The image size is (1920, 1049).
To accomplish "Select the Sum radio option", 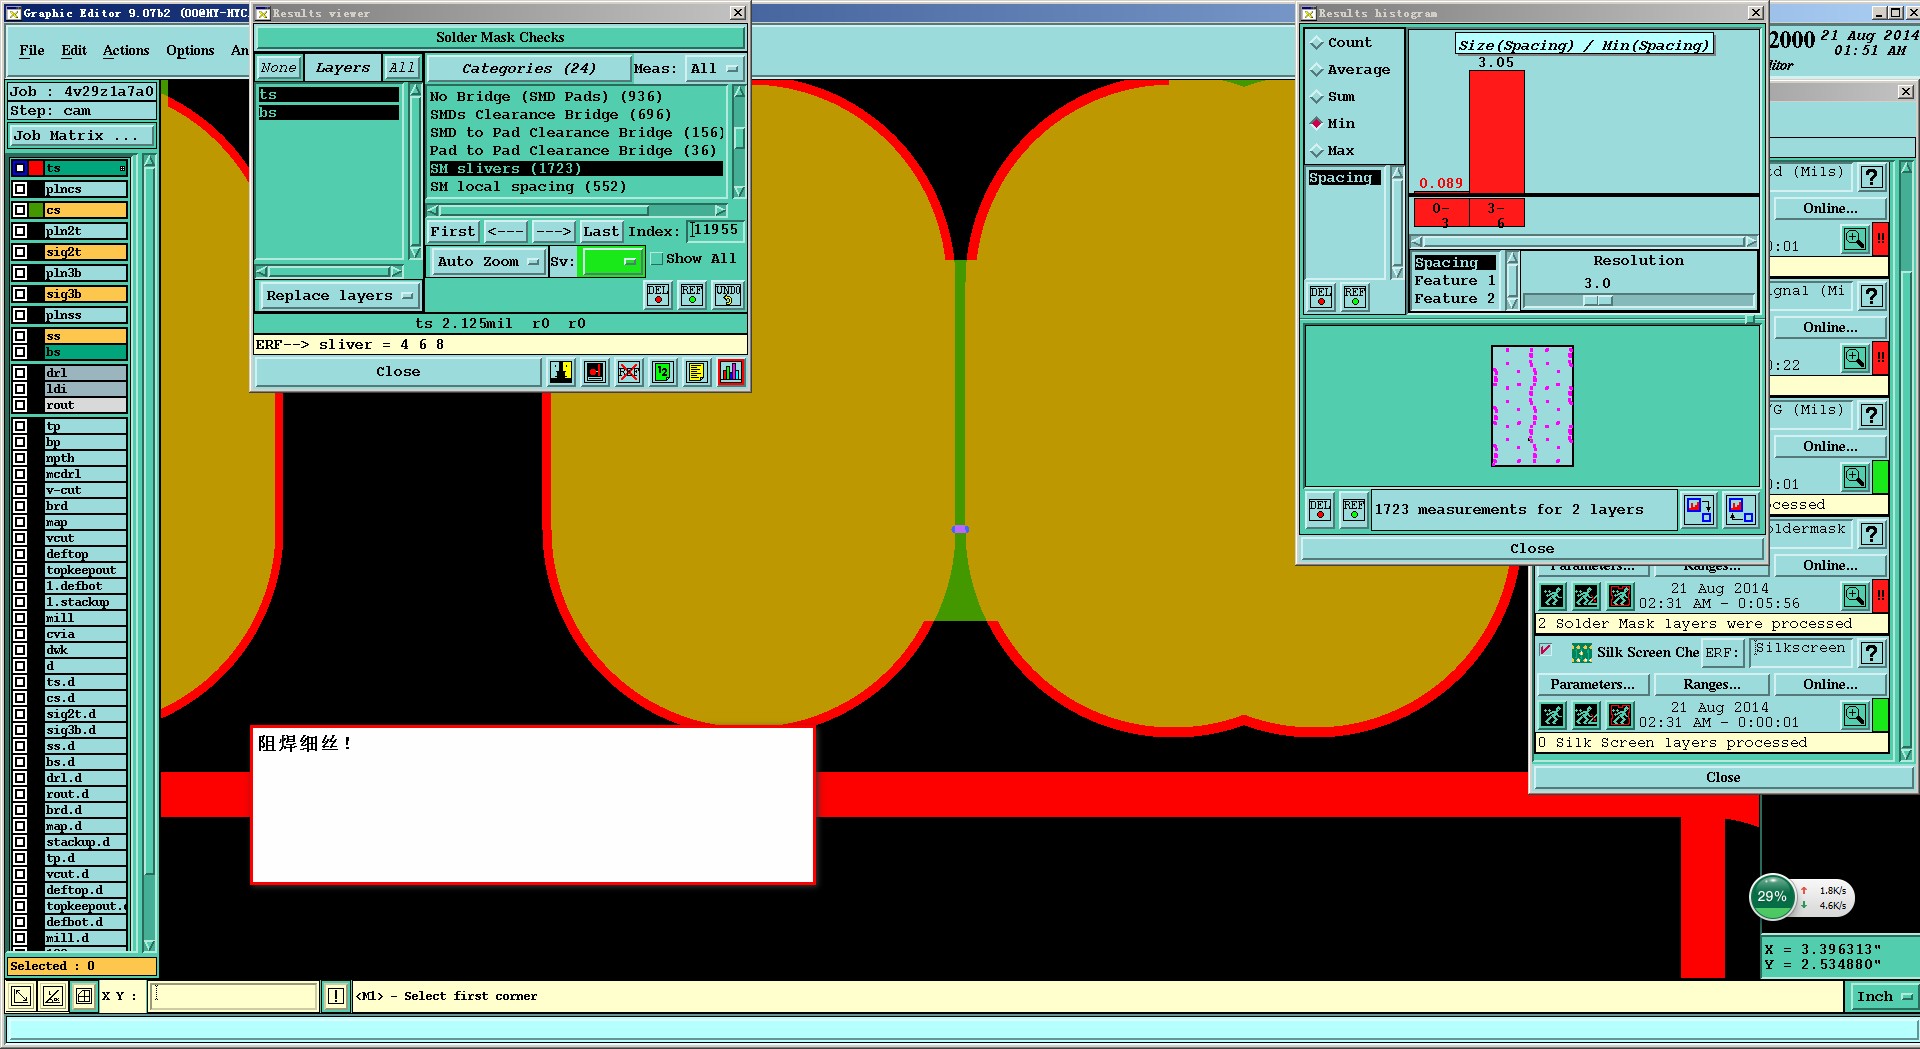I will click(x=1317, y=97).
